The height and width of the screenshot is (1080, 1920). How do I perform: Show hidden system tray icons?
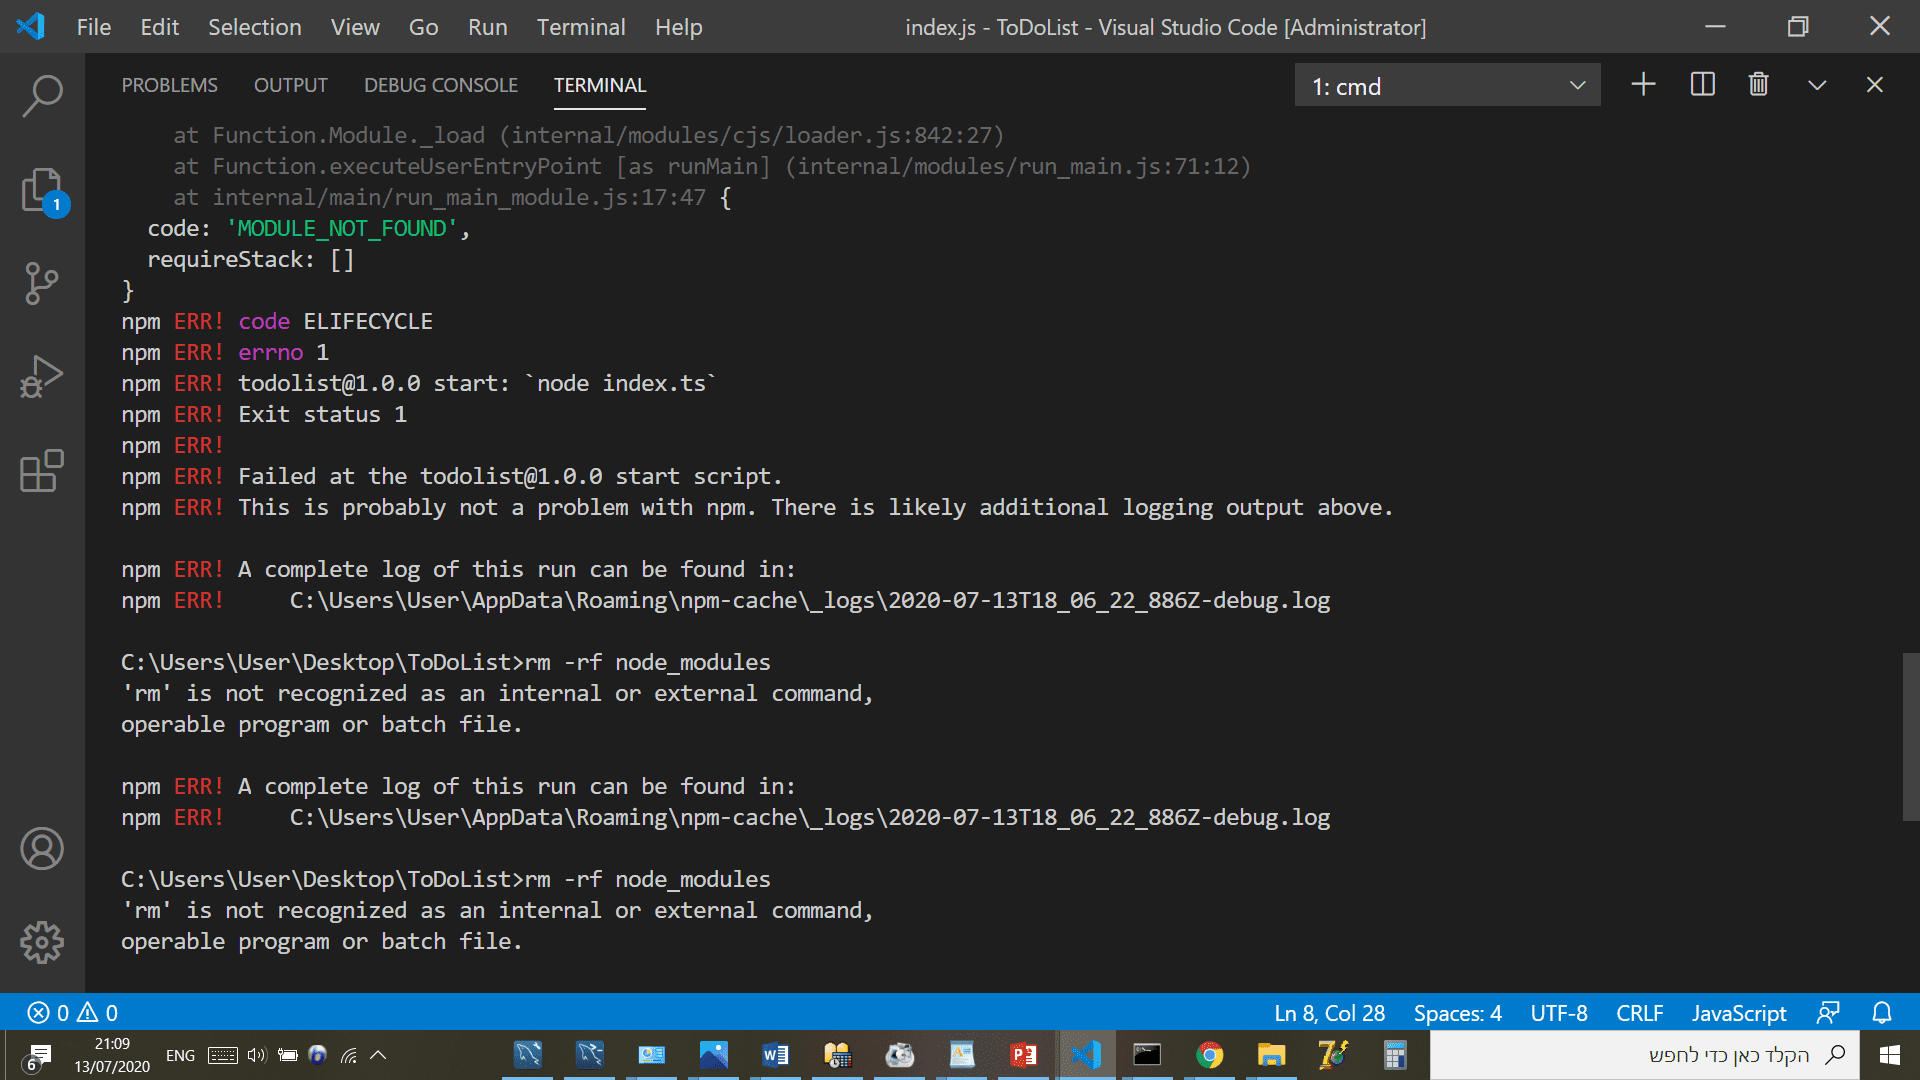point(378,1055)
